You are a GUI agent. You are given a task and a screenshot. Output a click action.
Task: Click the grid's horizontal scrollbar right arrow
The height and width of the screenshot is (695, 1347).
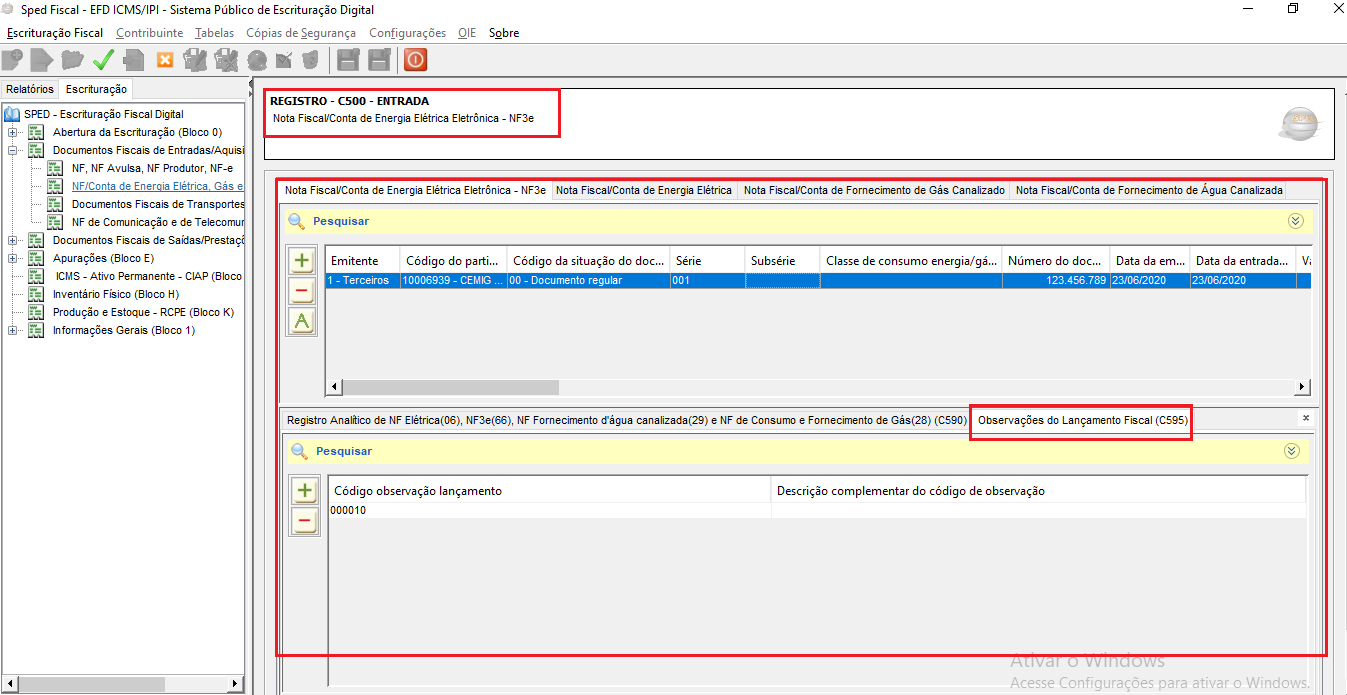click(x=1302, y=387)
